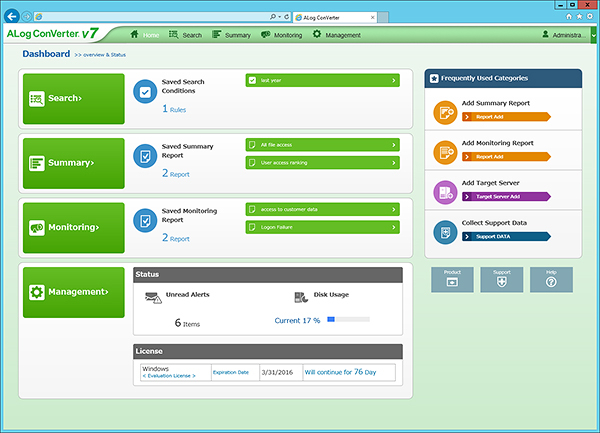Open the Product tile

coord(452,280)
